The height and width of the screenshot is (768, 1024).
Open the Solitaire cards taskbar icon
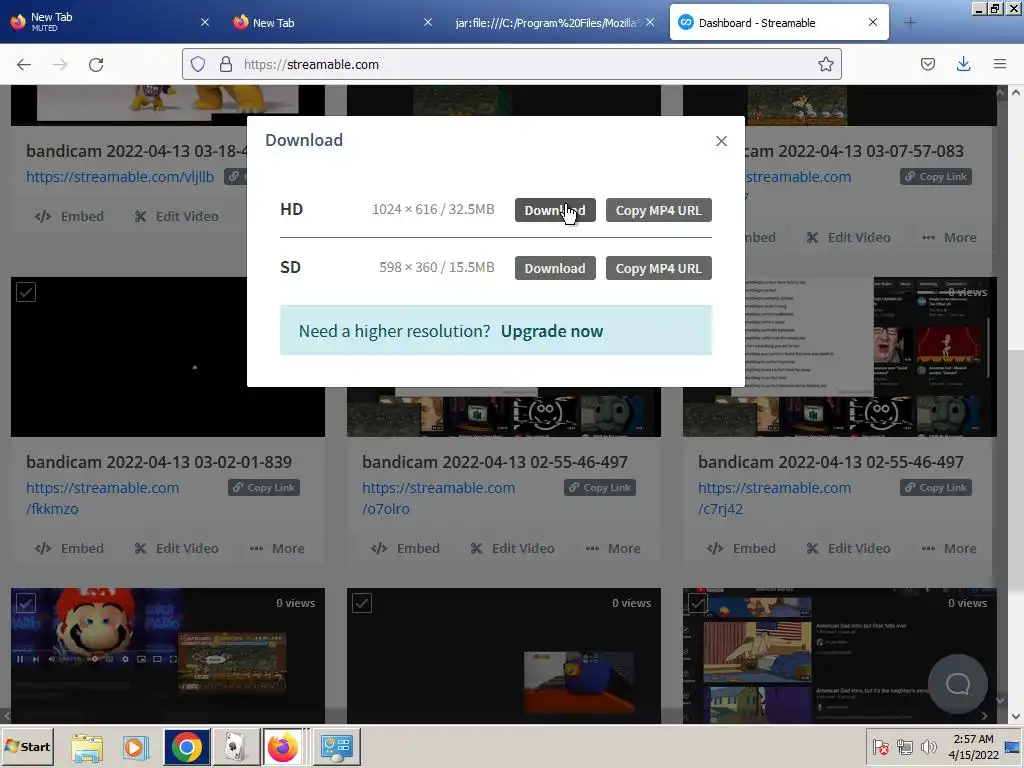pos(236,747)
